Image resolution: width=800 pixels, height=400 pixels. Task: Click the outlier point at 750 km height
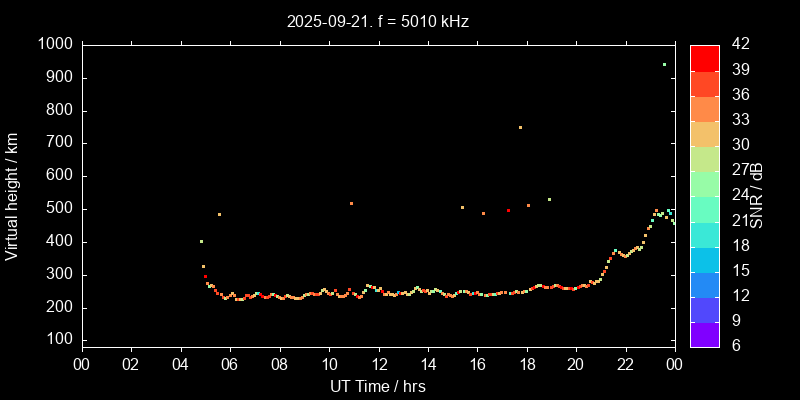pyautogui.click(x=520, y=127)
